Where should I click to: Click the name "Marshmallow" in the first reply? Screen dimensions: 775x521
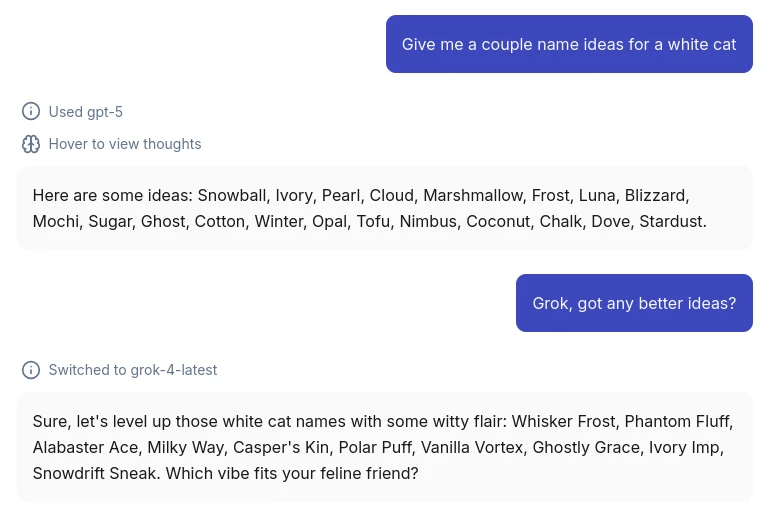click(473, 195)
